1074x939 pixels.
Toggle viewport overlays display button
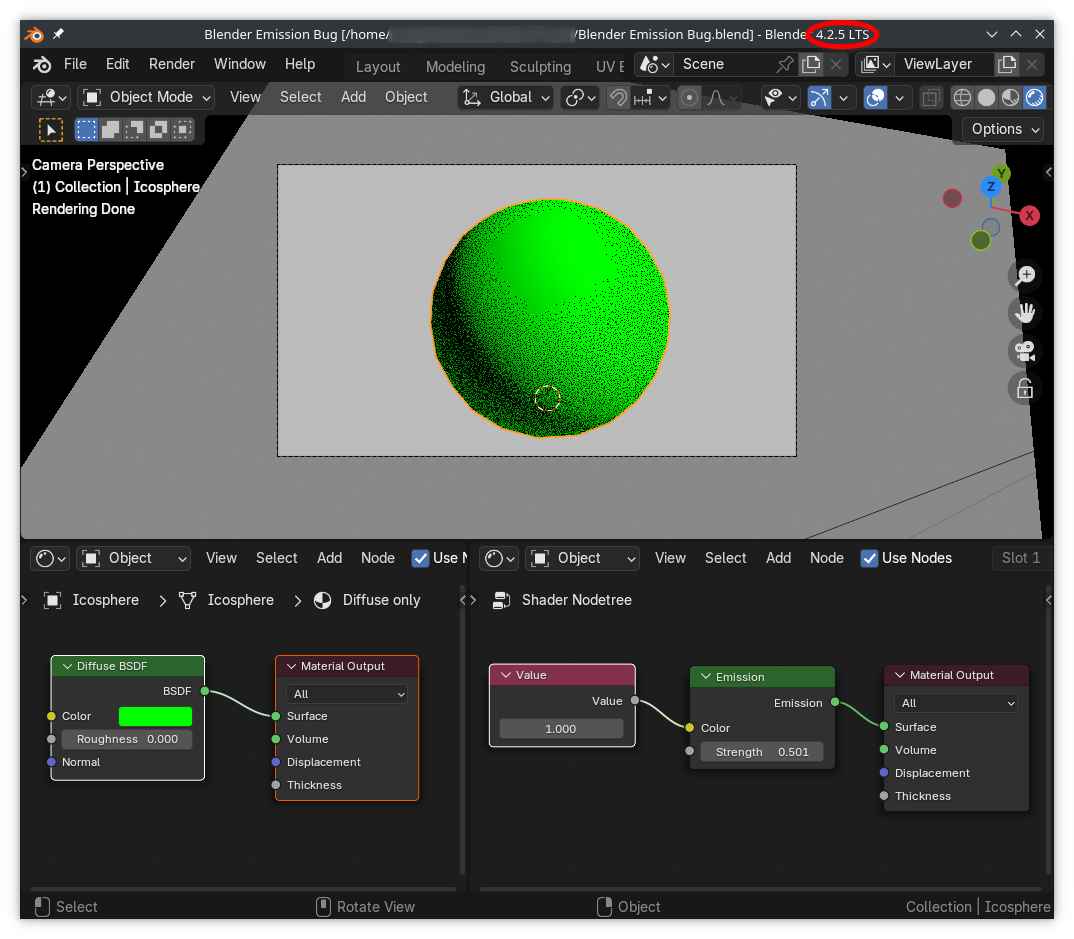click(875, 98)
